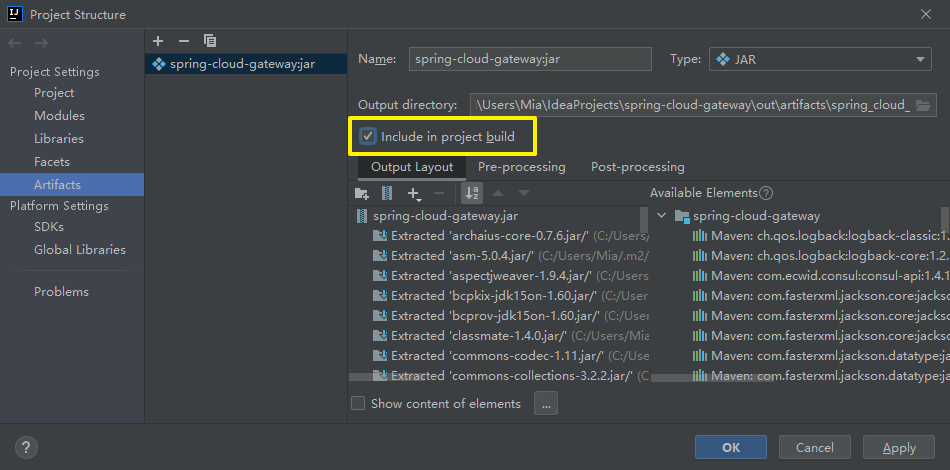Viewport: 950px width, 470px height.
Task: Select Extracted 'commons-collections-3.2.2.jar/' entry
Action: (511, 376)
